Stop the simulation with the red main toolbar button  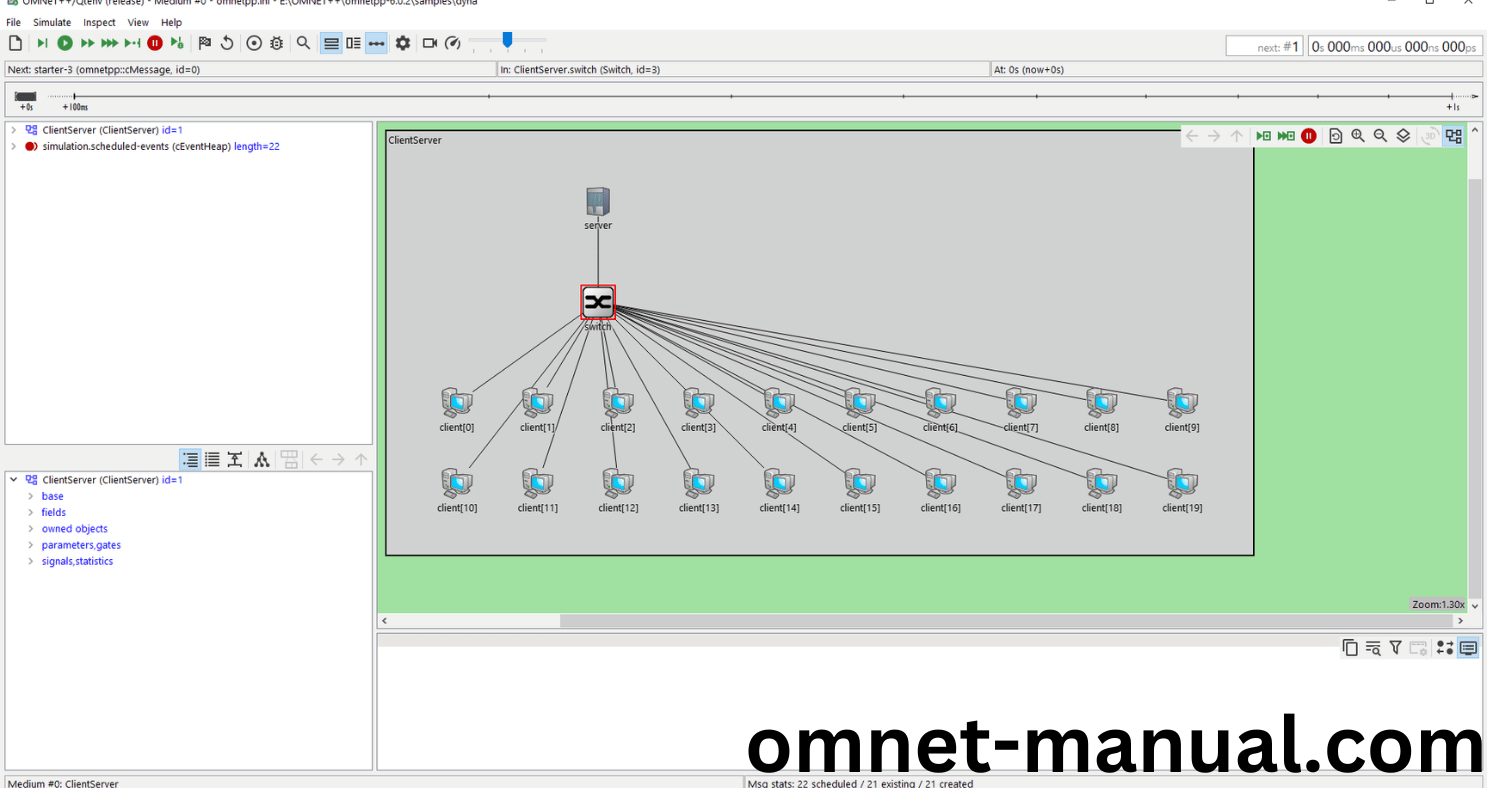155,43
